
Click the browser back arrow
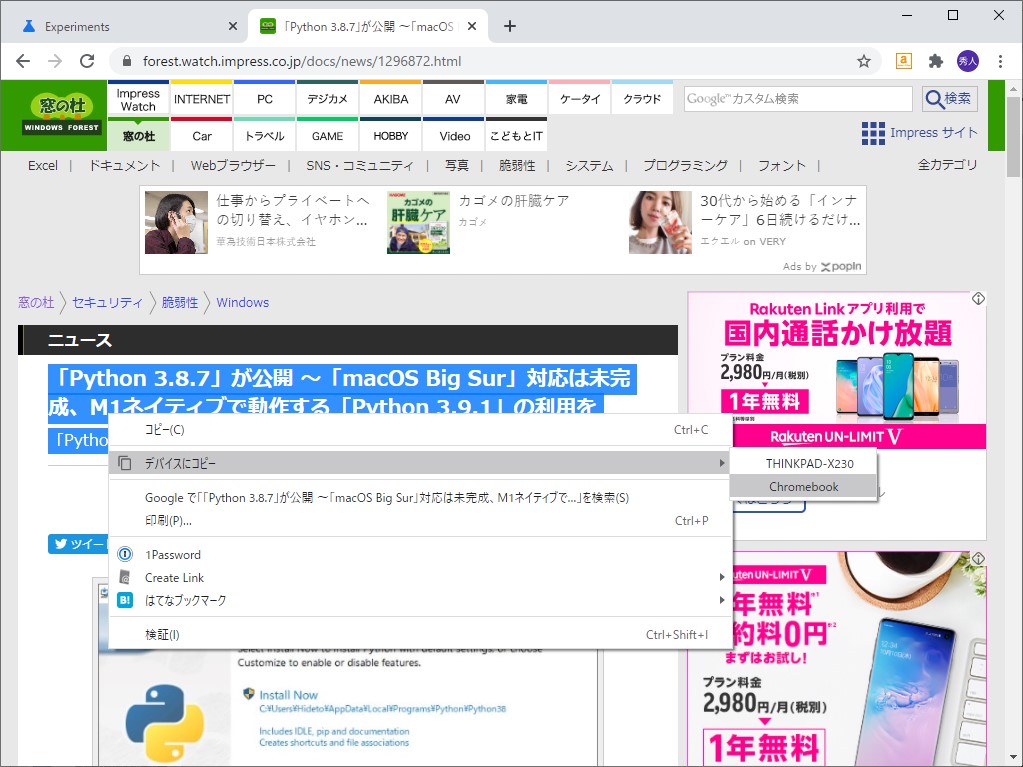tap(22, 61)
